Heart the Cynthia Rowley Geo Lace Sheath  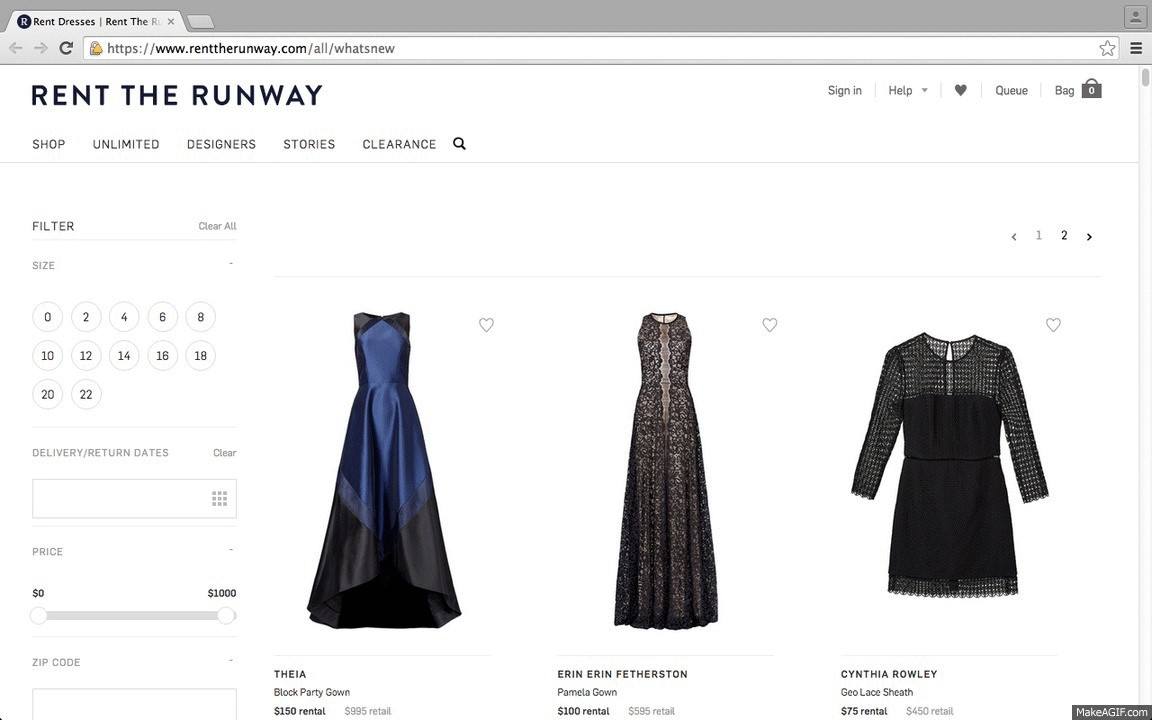pos(1053,324)
